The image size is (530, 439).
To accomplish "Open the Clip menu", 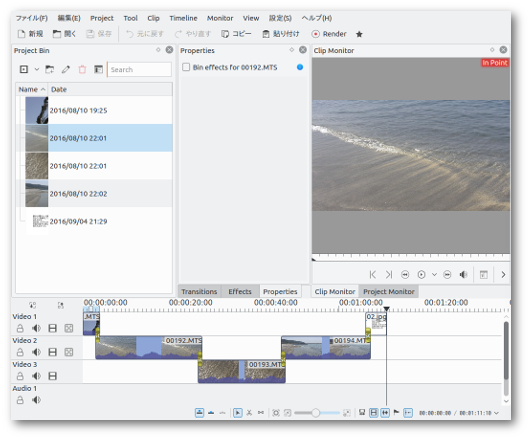I will (153, 18).
